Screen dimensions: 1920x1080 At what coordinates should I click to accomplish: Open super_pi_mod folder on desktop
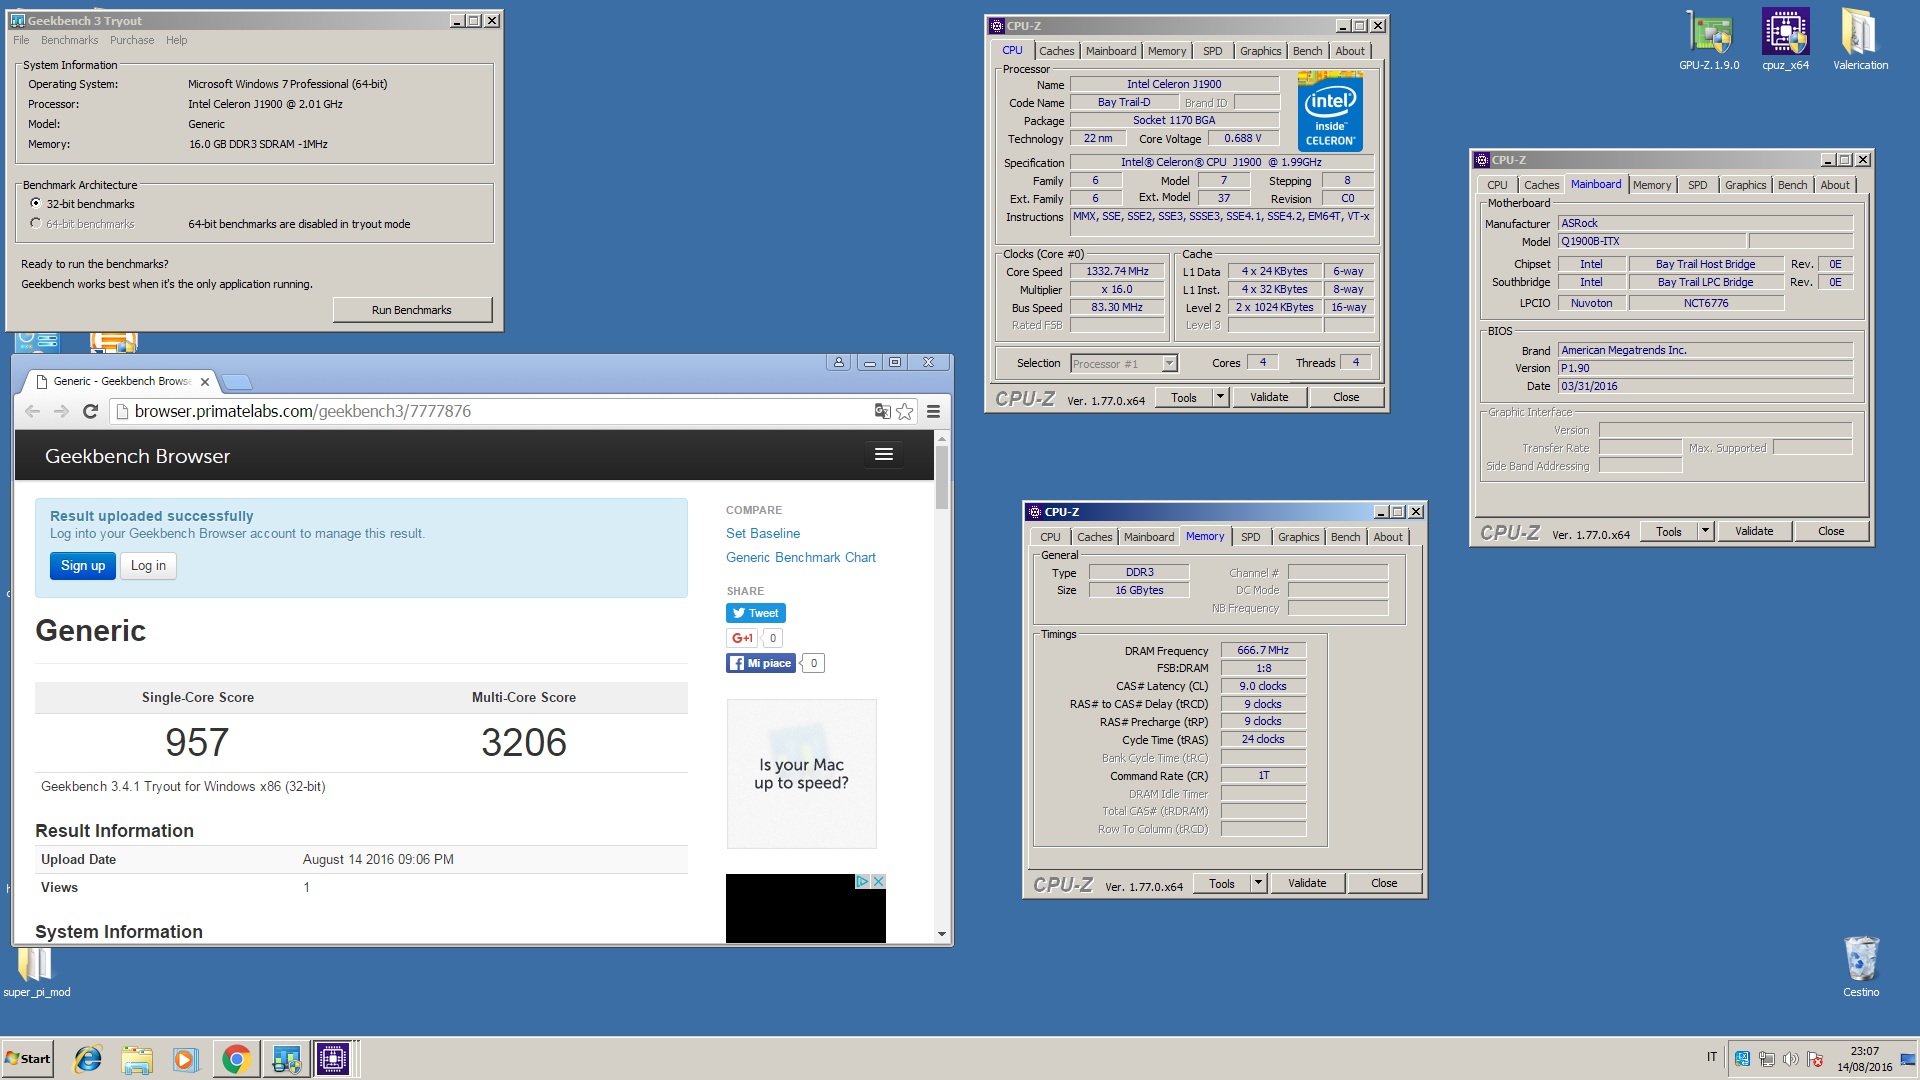tap(37, 972)
